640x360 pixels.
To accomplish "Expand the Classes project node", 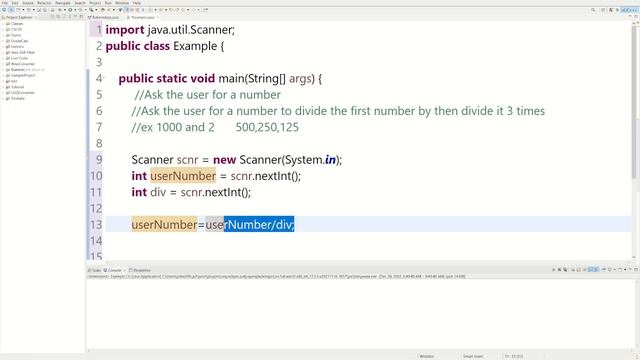I will [x=3, y=24].
